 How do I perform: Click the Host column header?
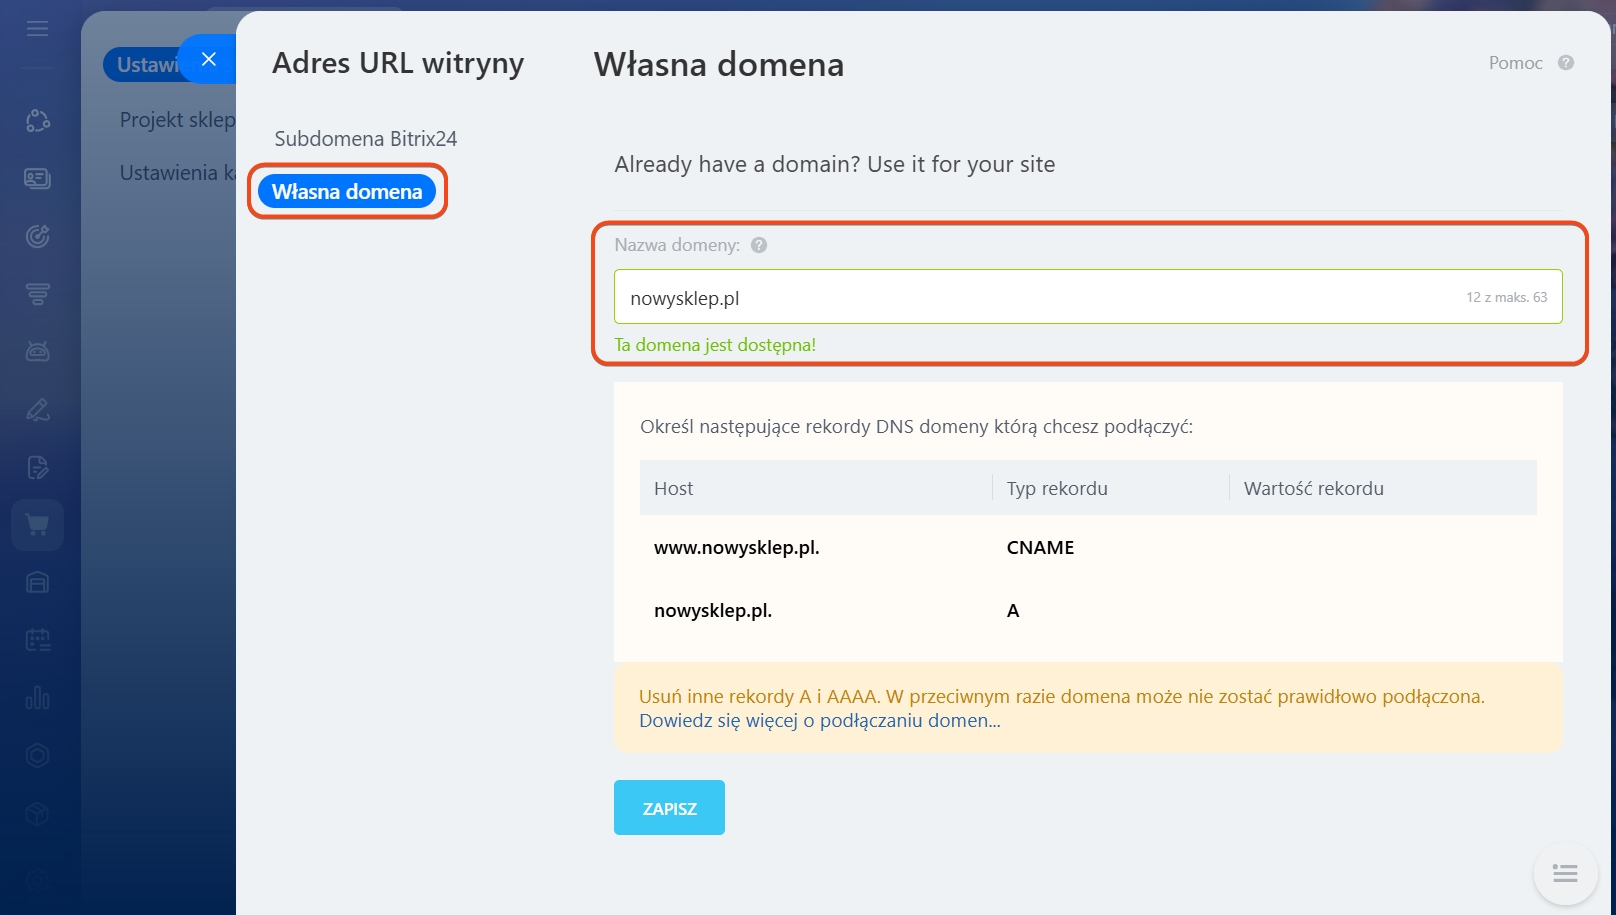pyautogui.click(x=673, y=489)
